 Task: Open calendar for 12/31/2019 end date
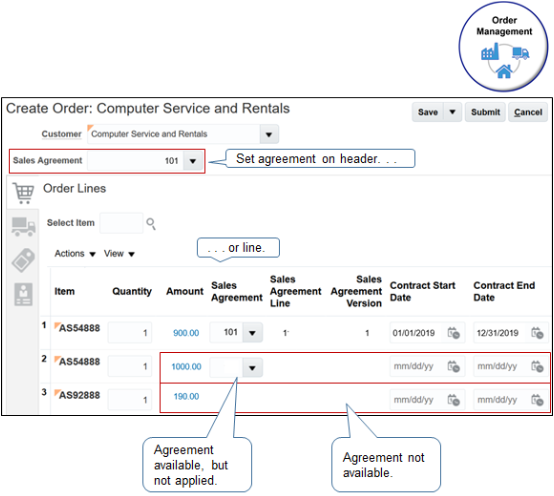[537, 333]
